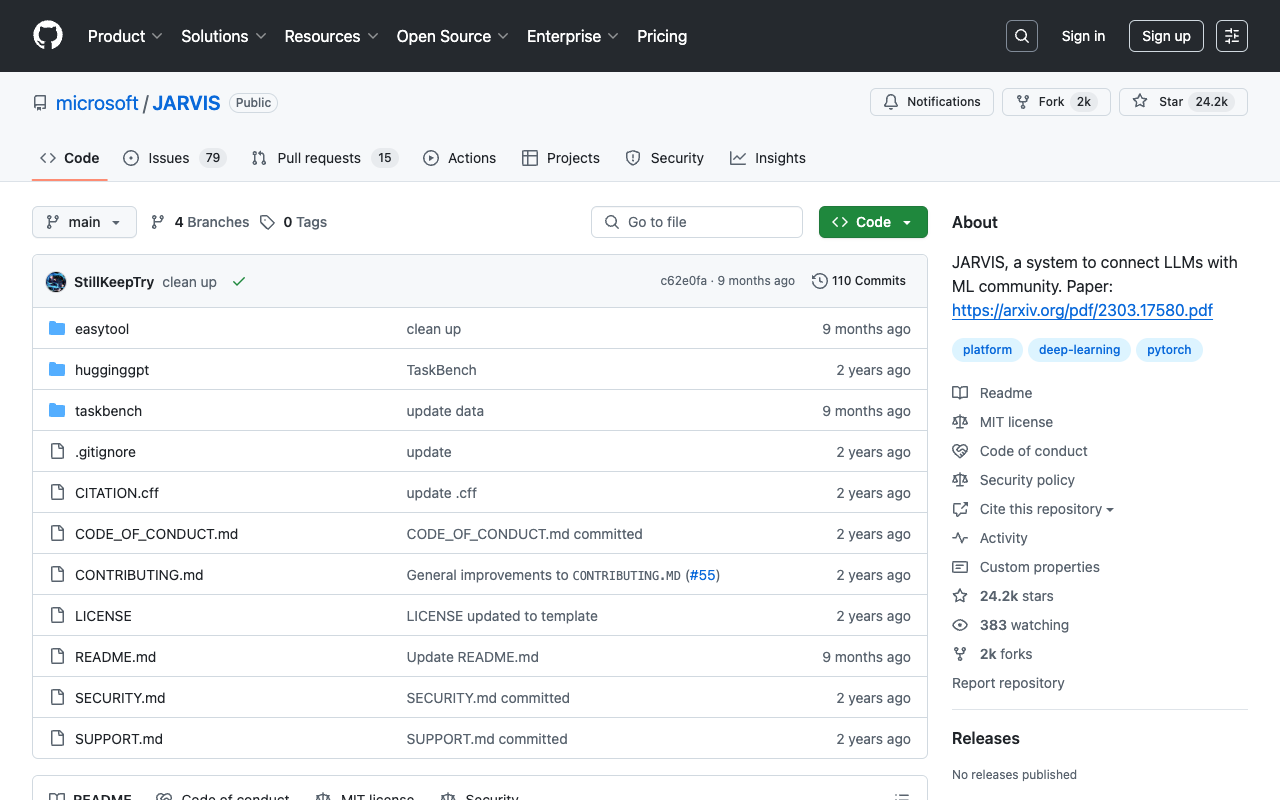Screen dimensions: 1280x800
Task: Go to the Security tab
Action: 665,158
